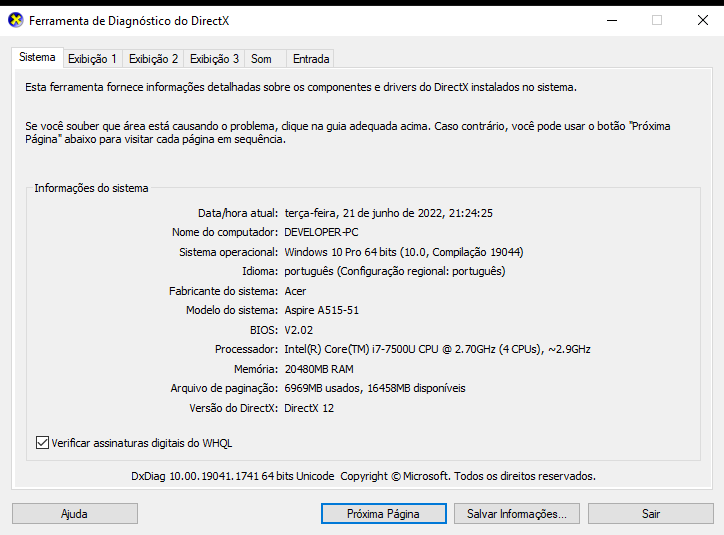724x535 pixels.
Task: Toggle the WHQL digital signatures checkbox
Action: [42, 442]
